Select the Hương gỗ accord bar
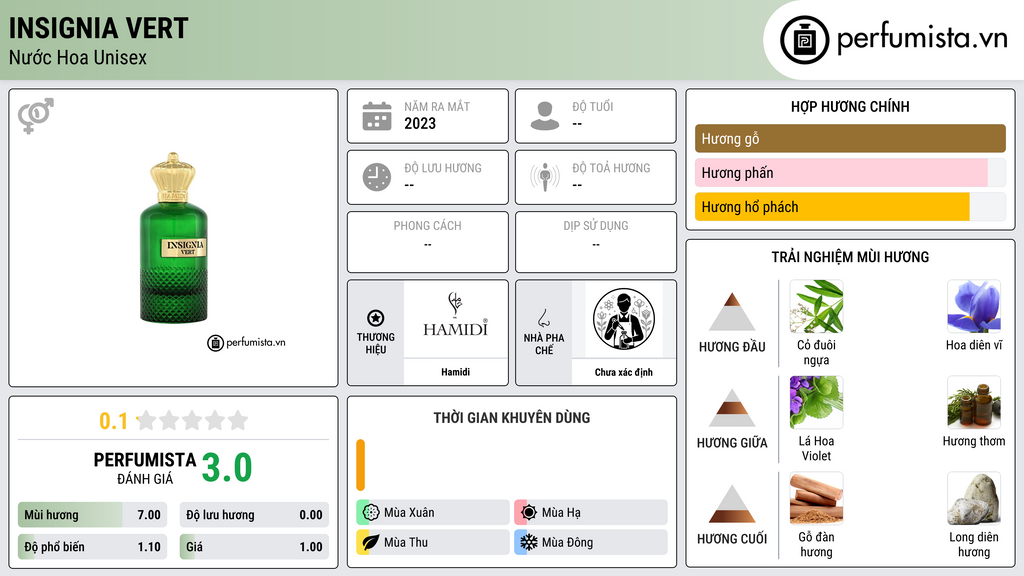The image size is (1024, 576). (850, 138)
